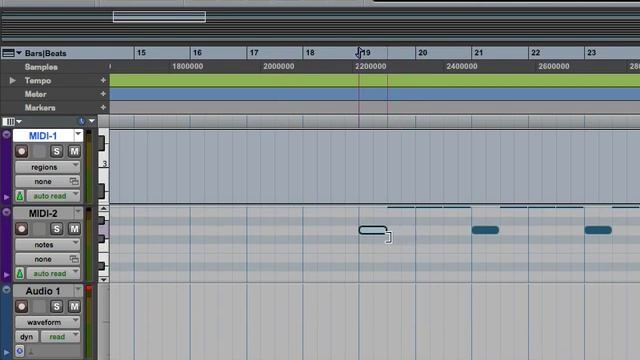Click the Audio 1 dyn voice selector
This screenshot has height=360, width=640.
27,337
